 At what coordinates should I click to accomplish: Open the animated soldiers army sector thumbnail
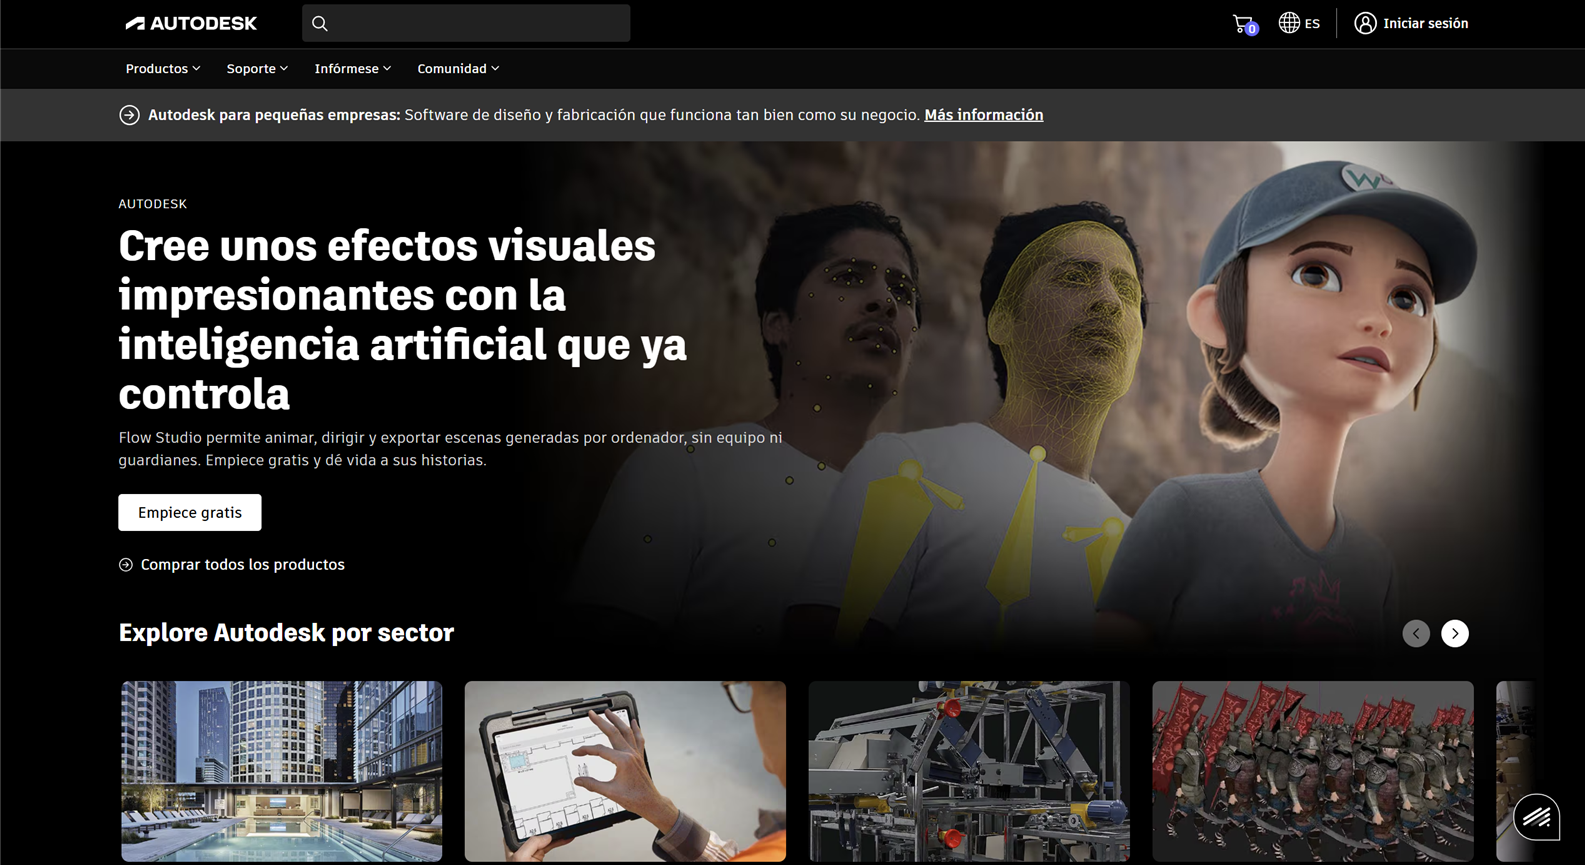tap(1313, 771)
